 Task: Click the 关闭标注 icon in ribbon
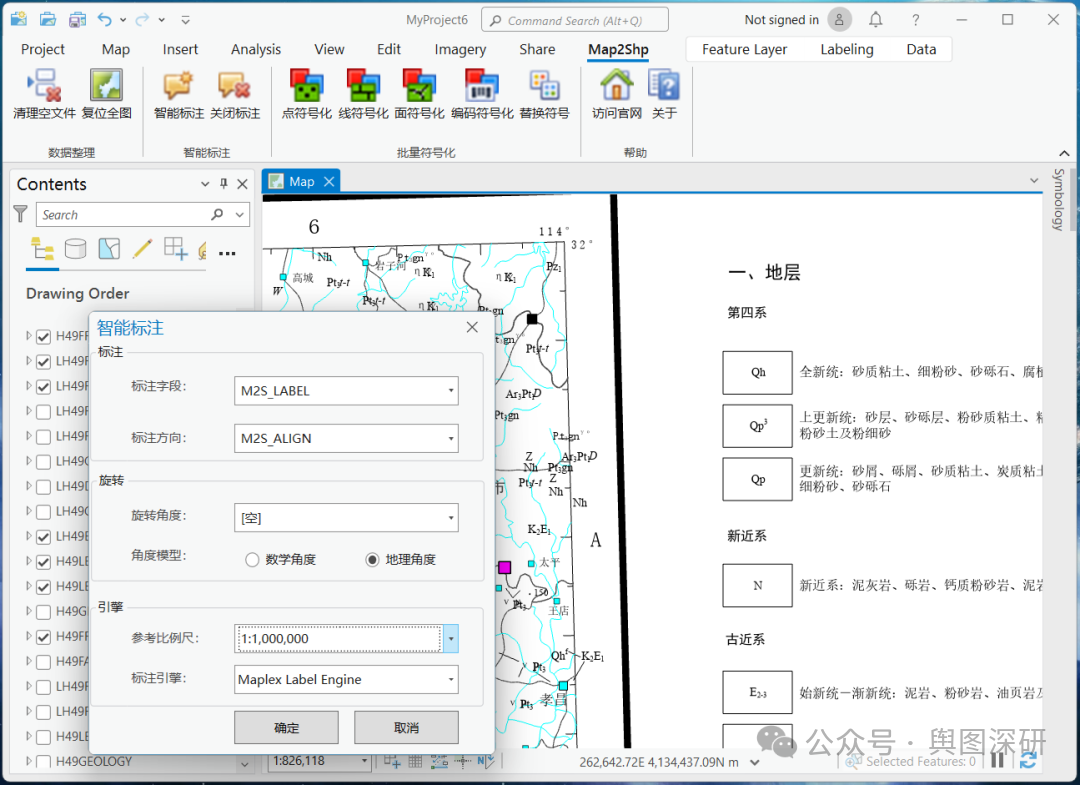click(x=235, y=86)
